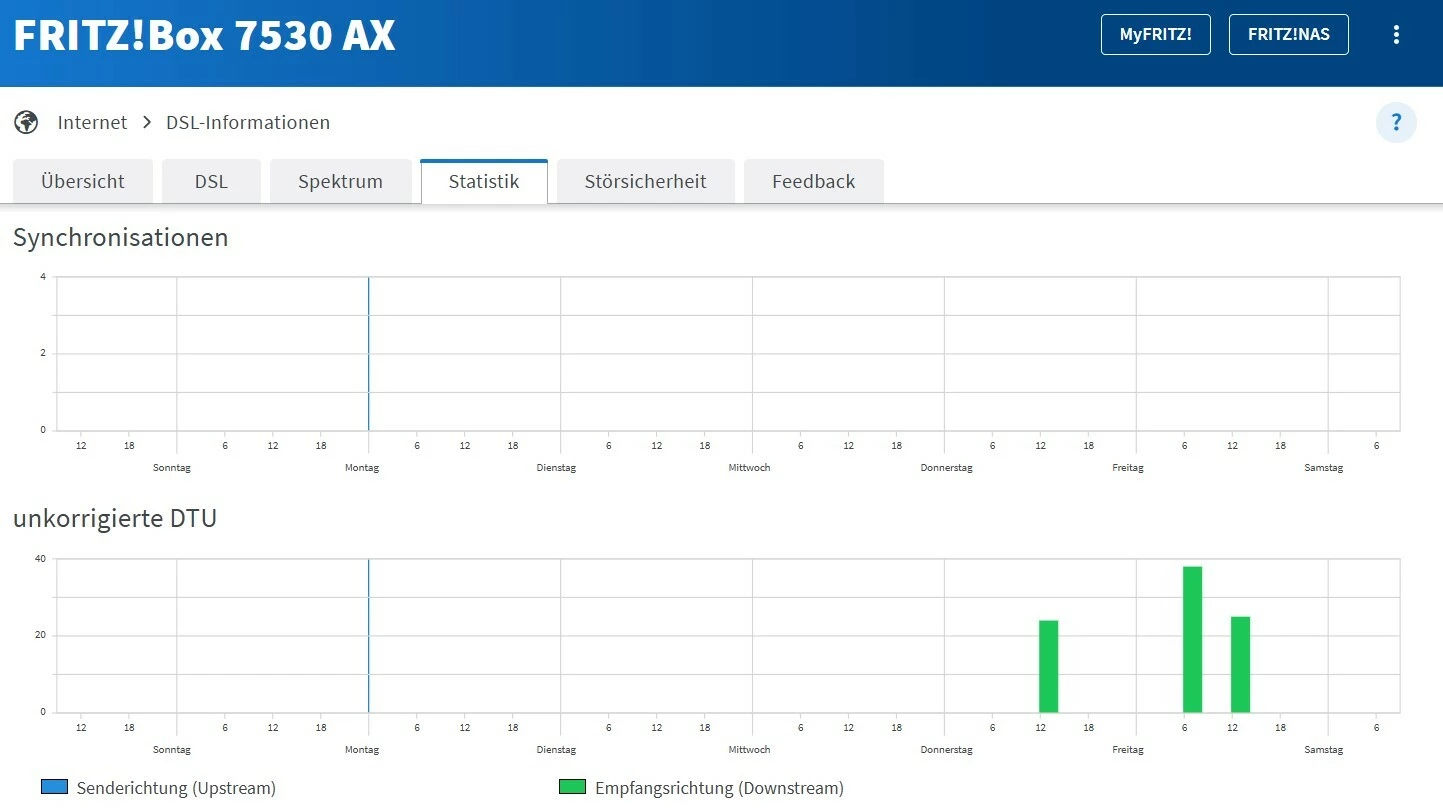Click the help question mark icon

click(1396, 123)
